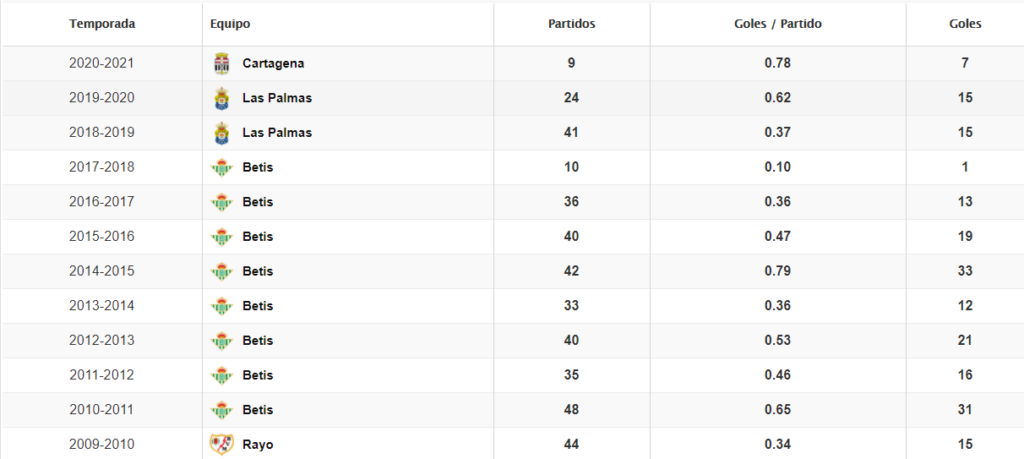Image resolution: width=1024 pixels, height=459 pixels.
Task: Click Betis crest in 2012-2013 row
Action: [222, 341]
